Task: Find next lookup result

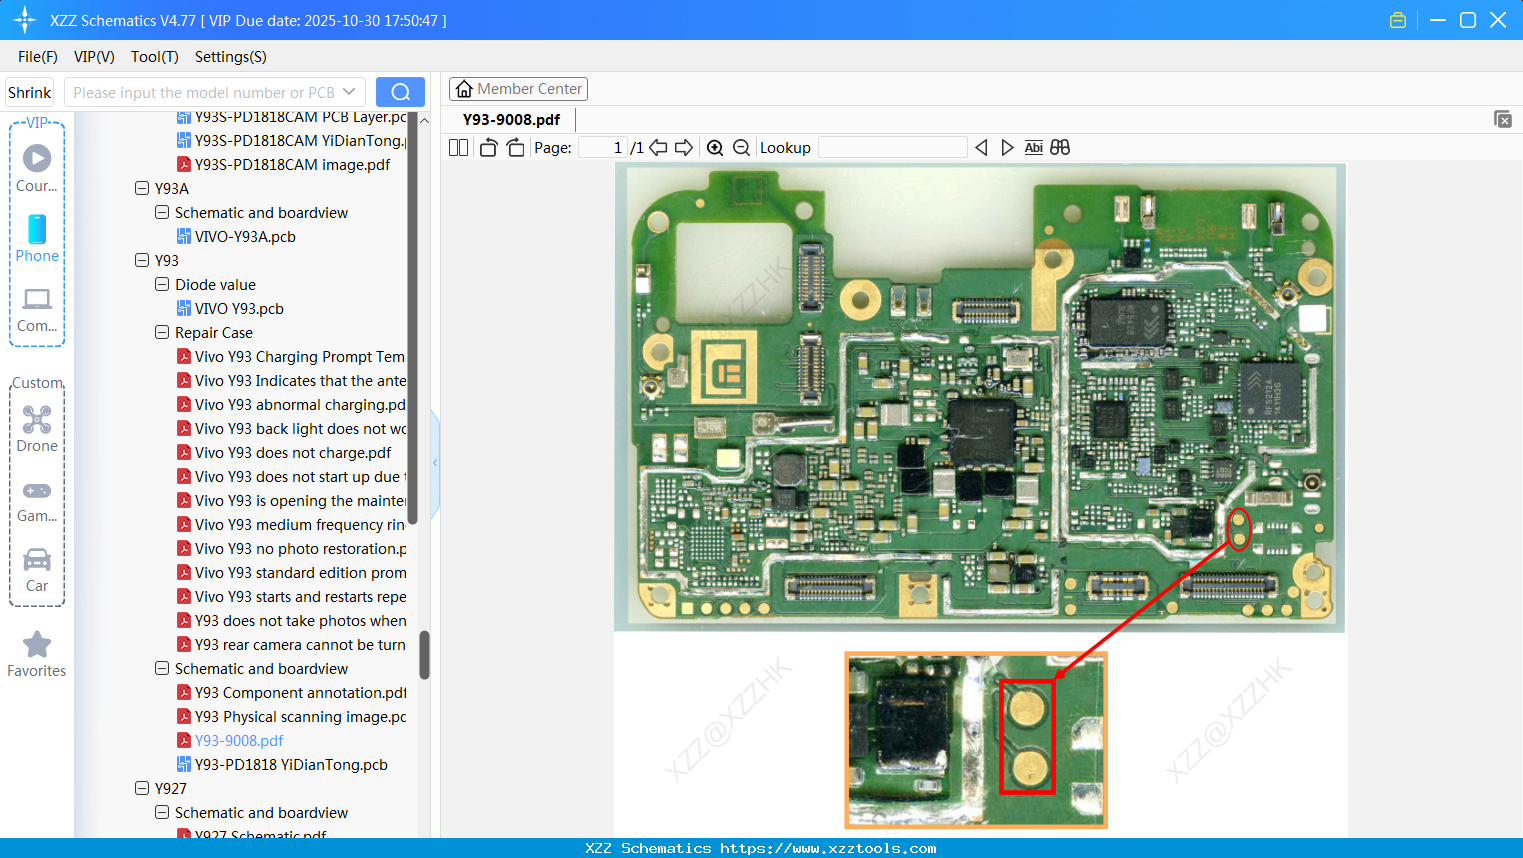Action: tap(1007, 147)
